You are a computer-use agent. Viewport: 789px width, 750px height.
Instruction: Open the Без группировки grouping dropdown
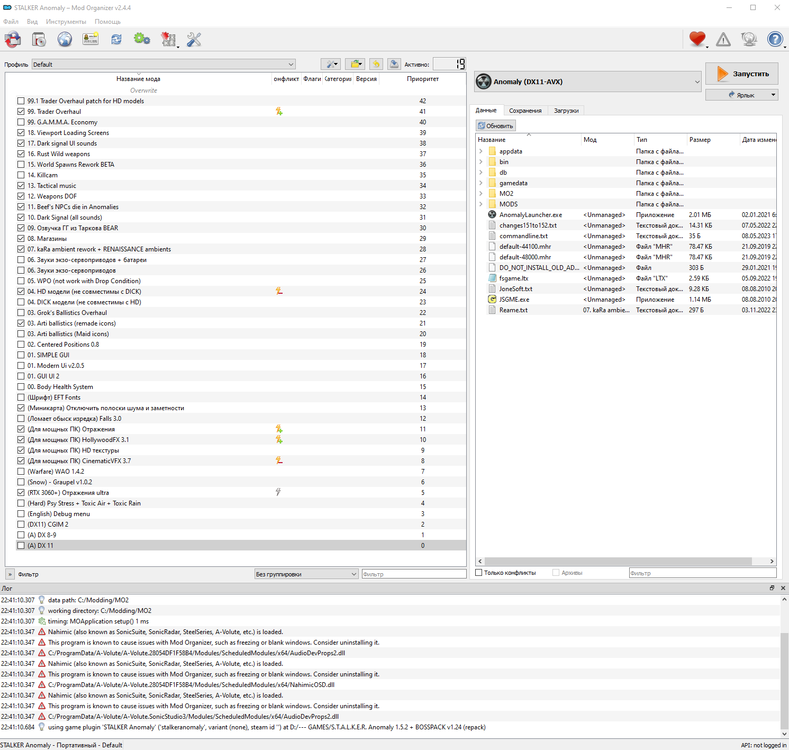[x=306, y=574]
